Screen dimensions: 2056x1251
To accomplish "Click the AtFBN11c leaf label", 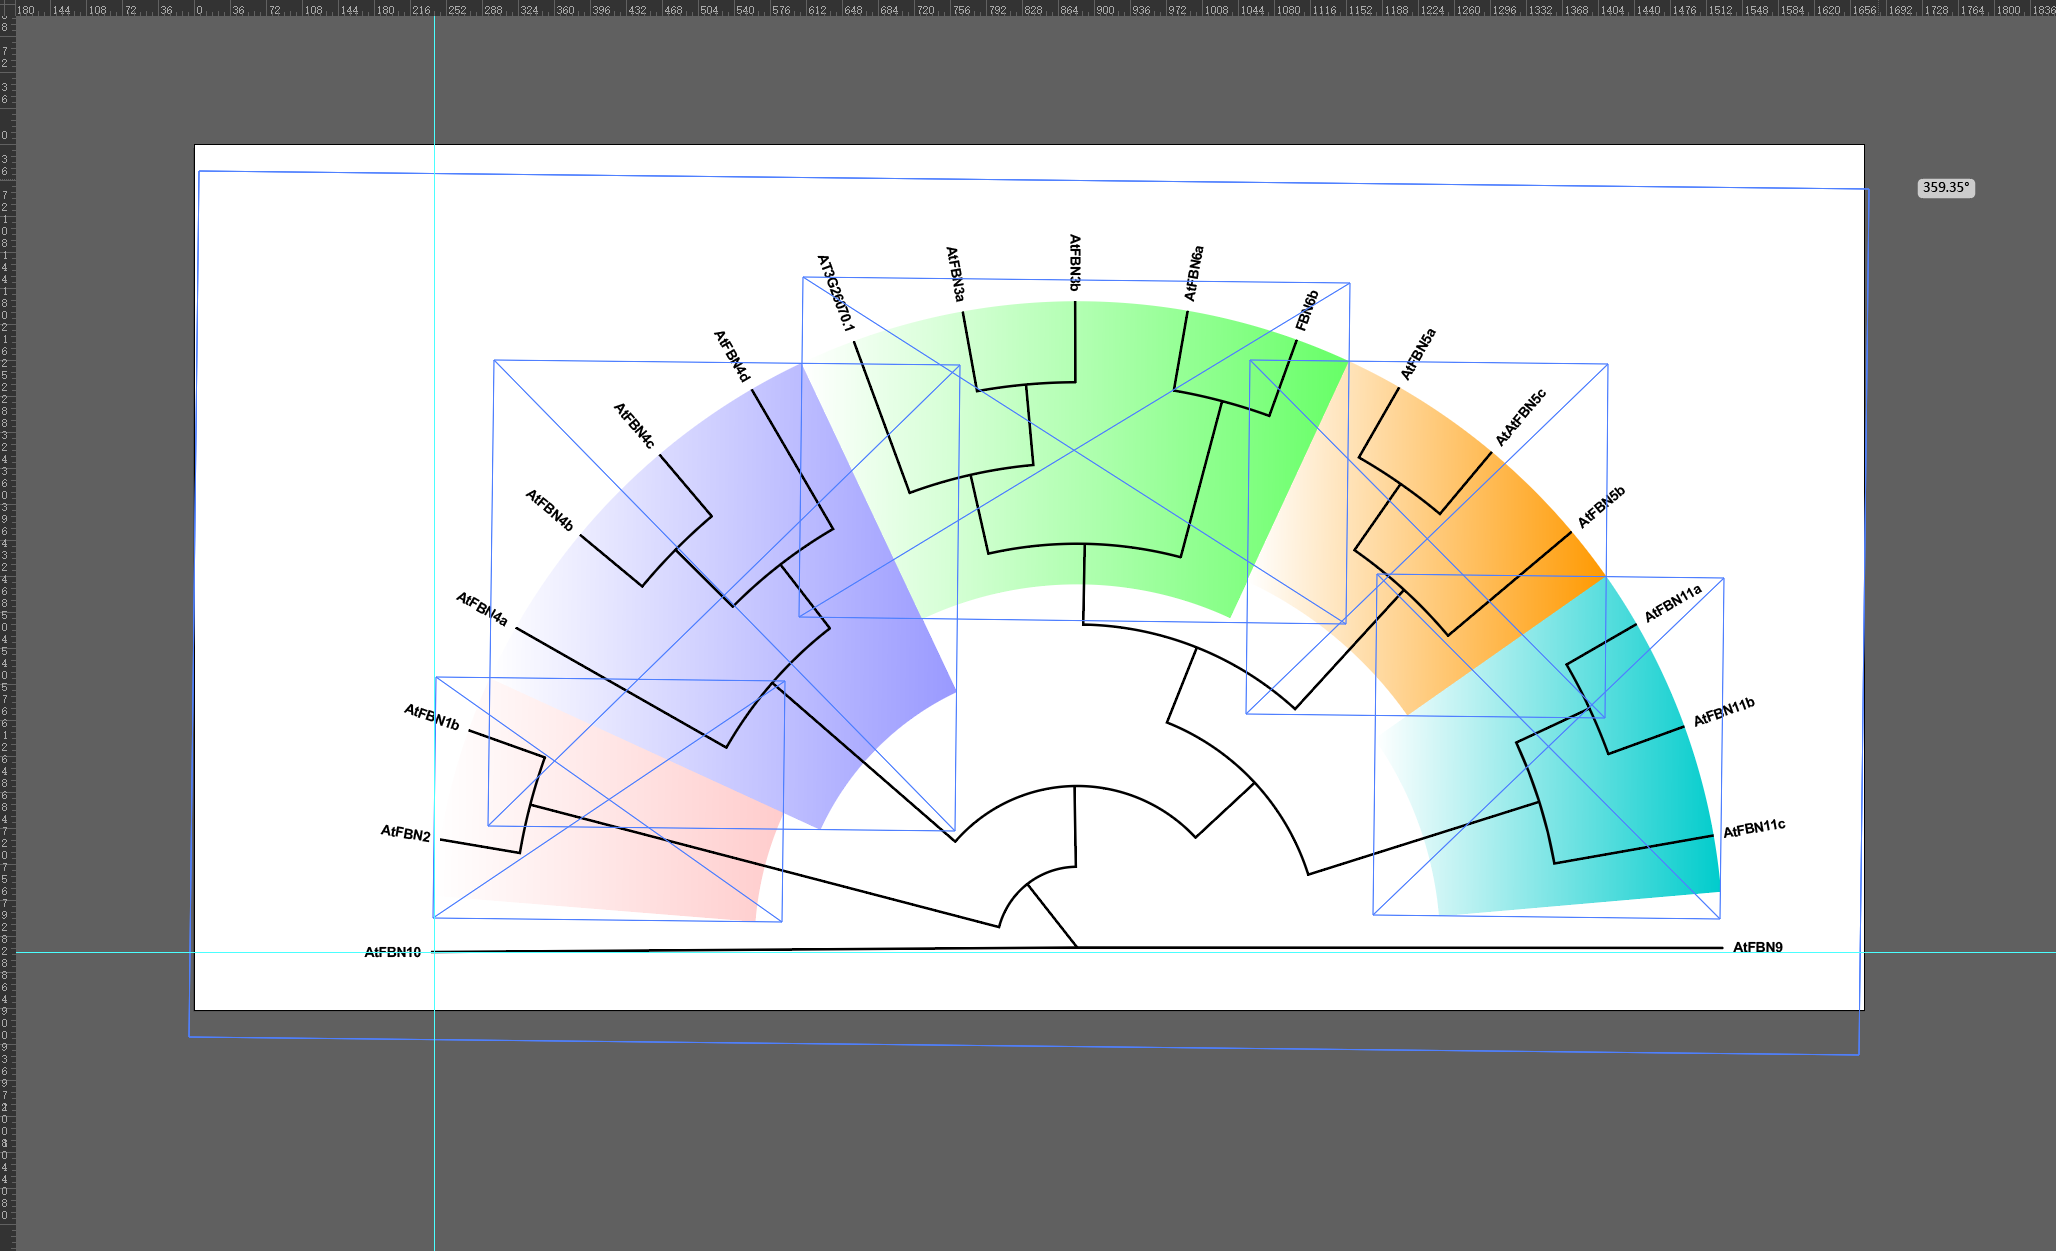I will pos(1754,829).
